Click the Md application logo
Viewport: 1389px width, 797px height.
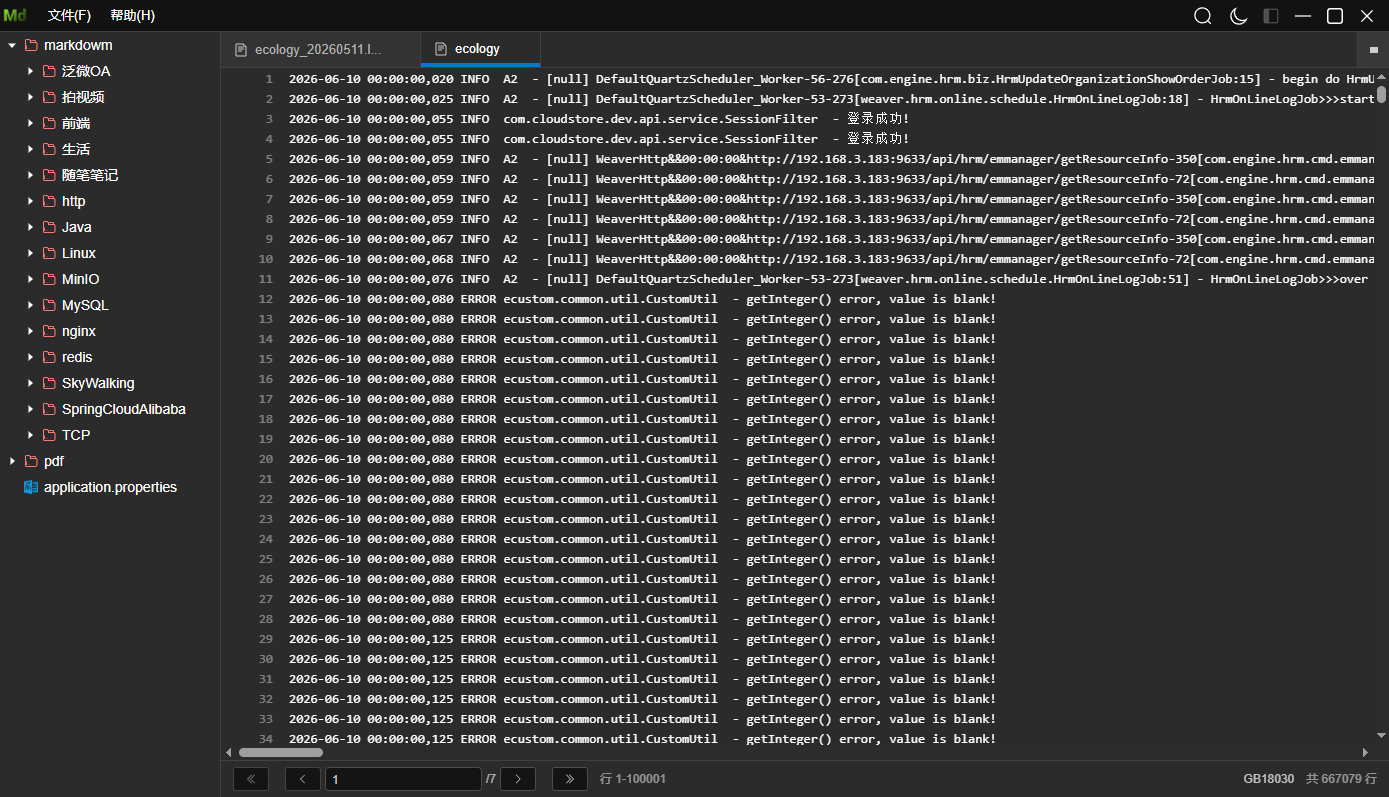pyautogui.click(x=15, y=16)
